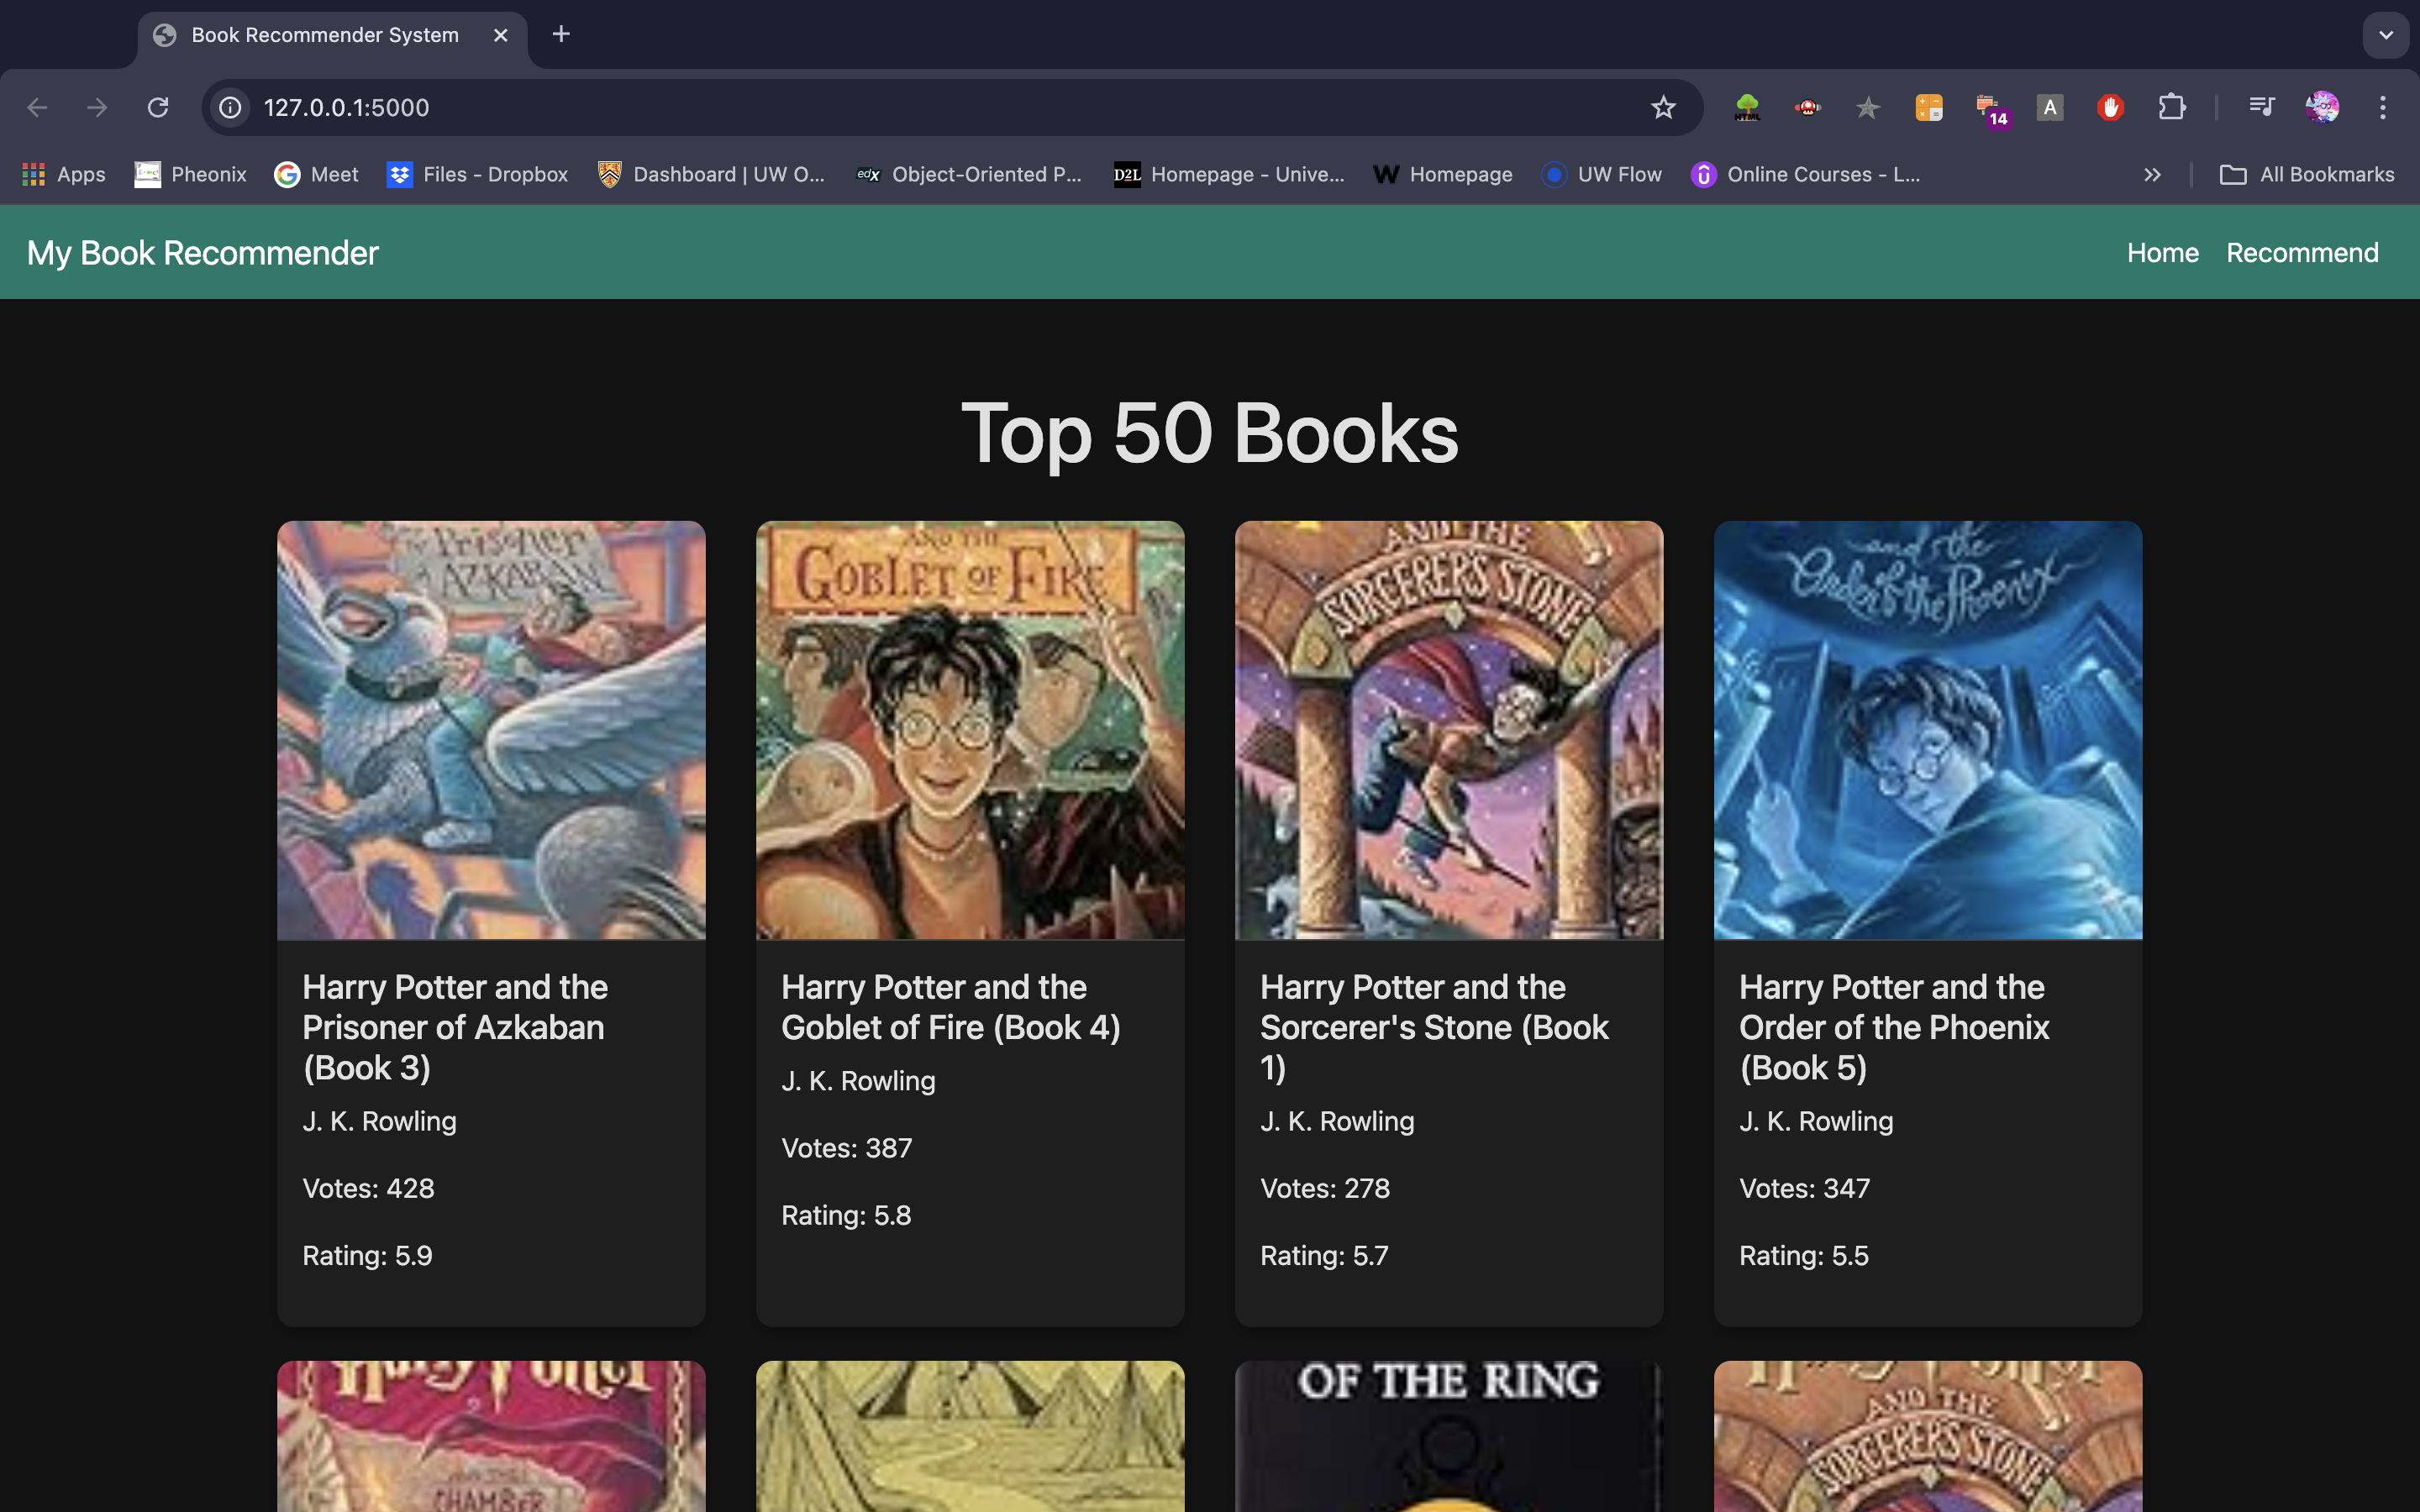Open the All Bookmarks folder
The width and height of the screenshot is (2420, 1512).
(2307, 175)
